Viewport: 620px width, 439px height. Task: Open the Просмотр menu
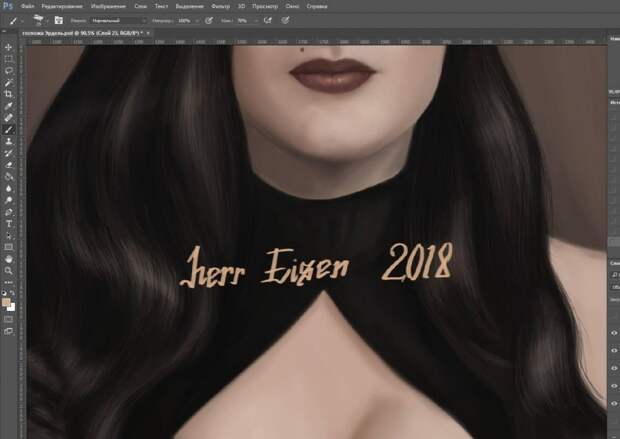pos(265,6)
